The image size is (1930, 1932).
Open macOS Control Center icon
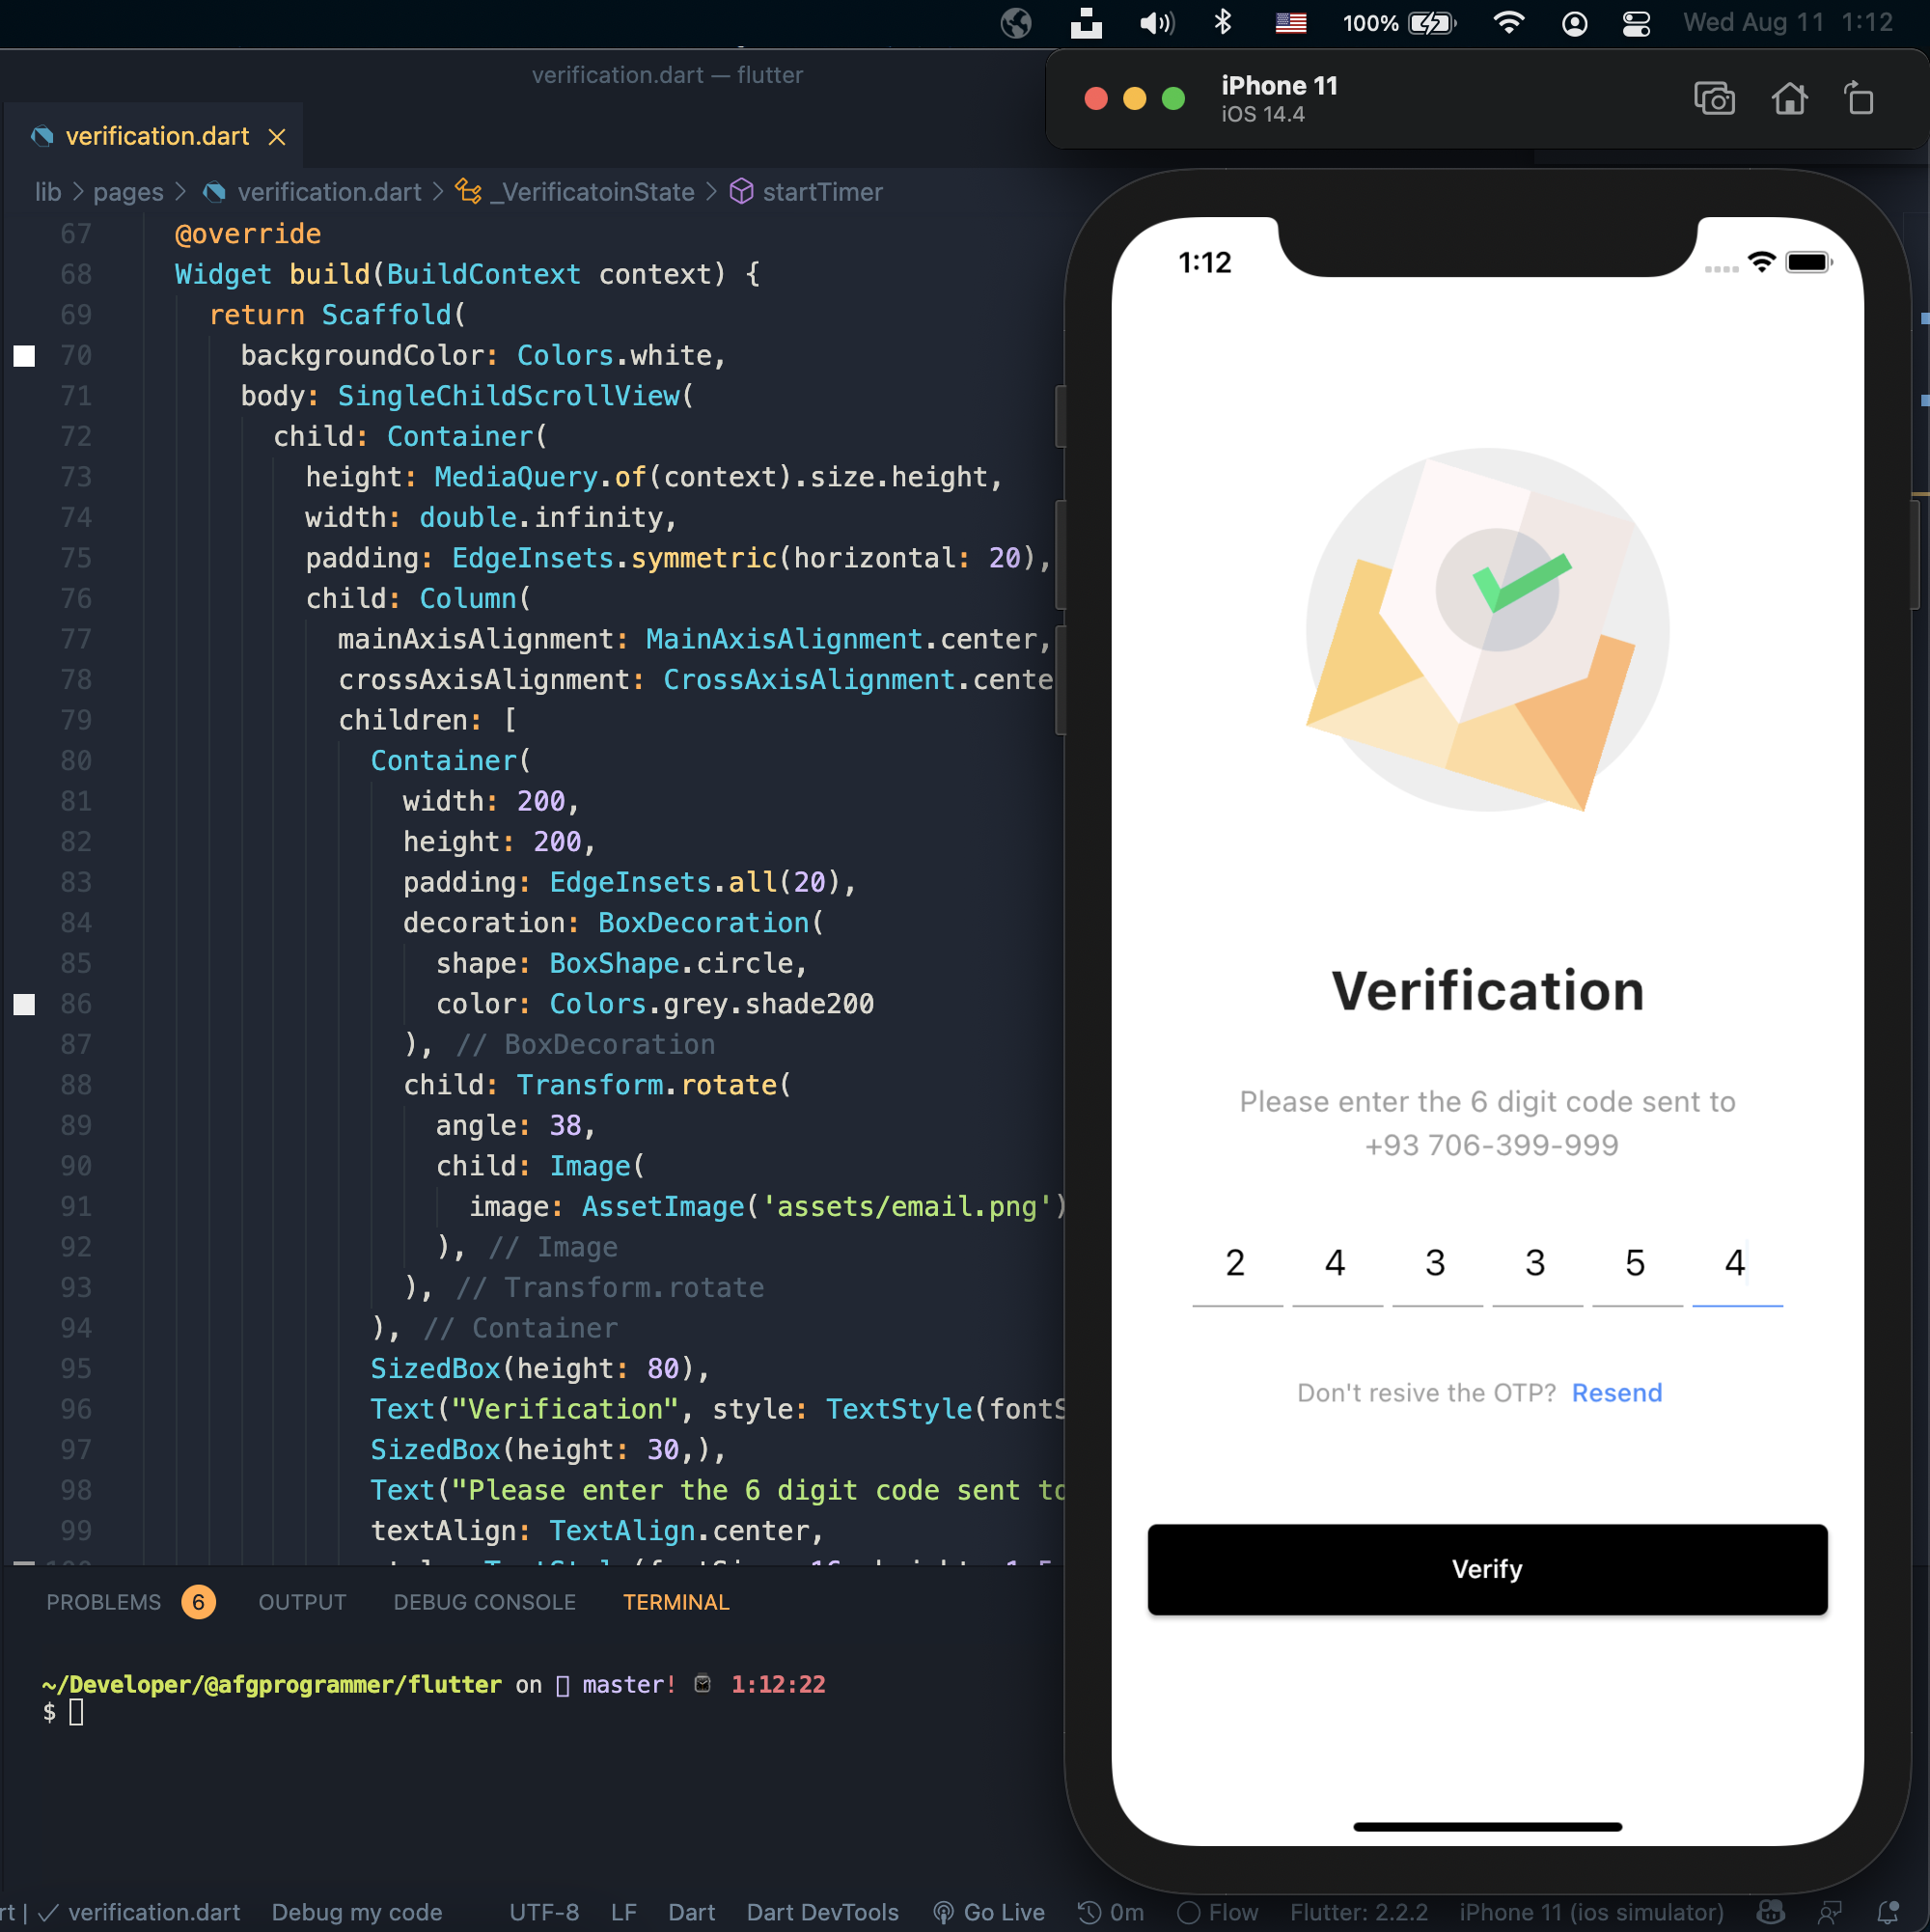pos(1636,23)
